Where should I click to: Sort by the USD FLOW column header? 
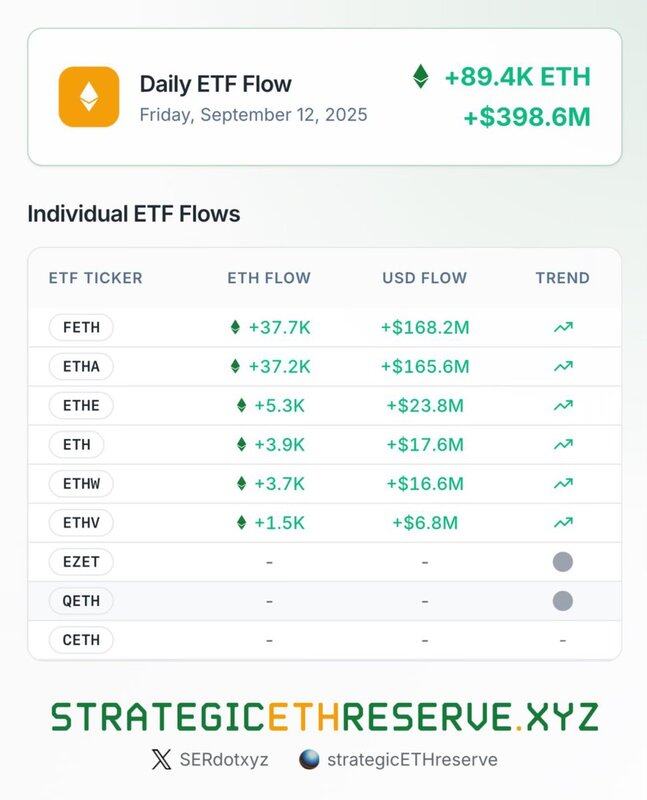pos(425,278)
